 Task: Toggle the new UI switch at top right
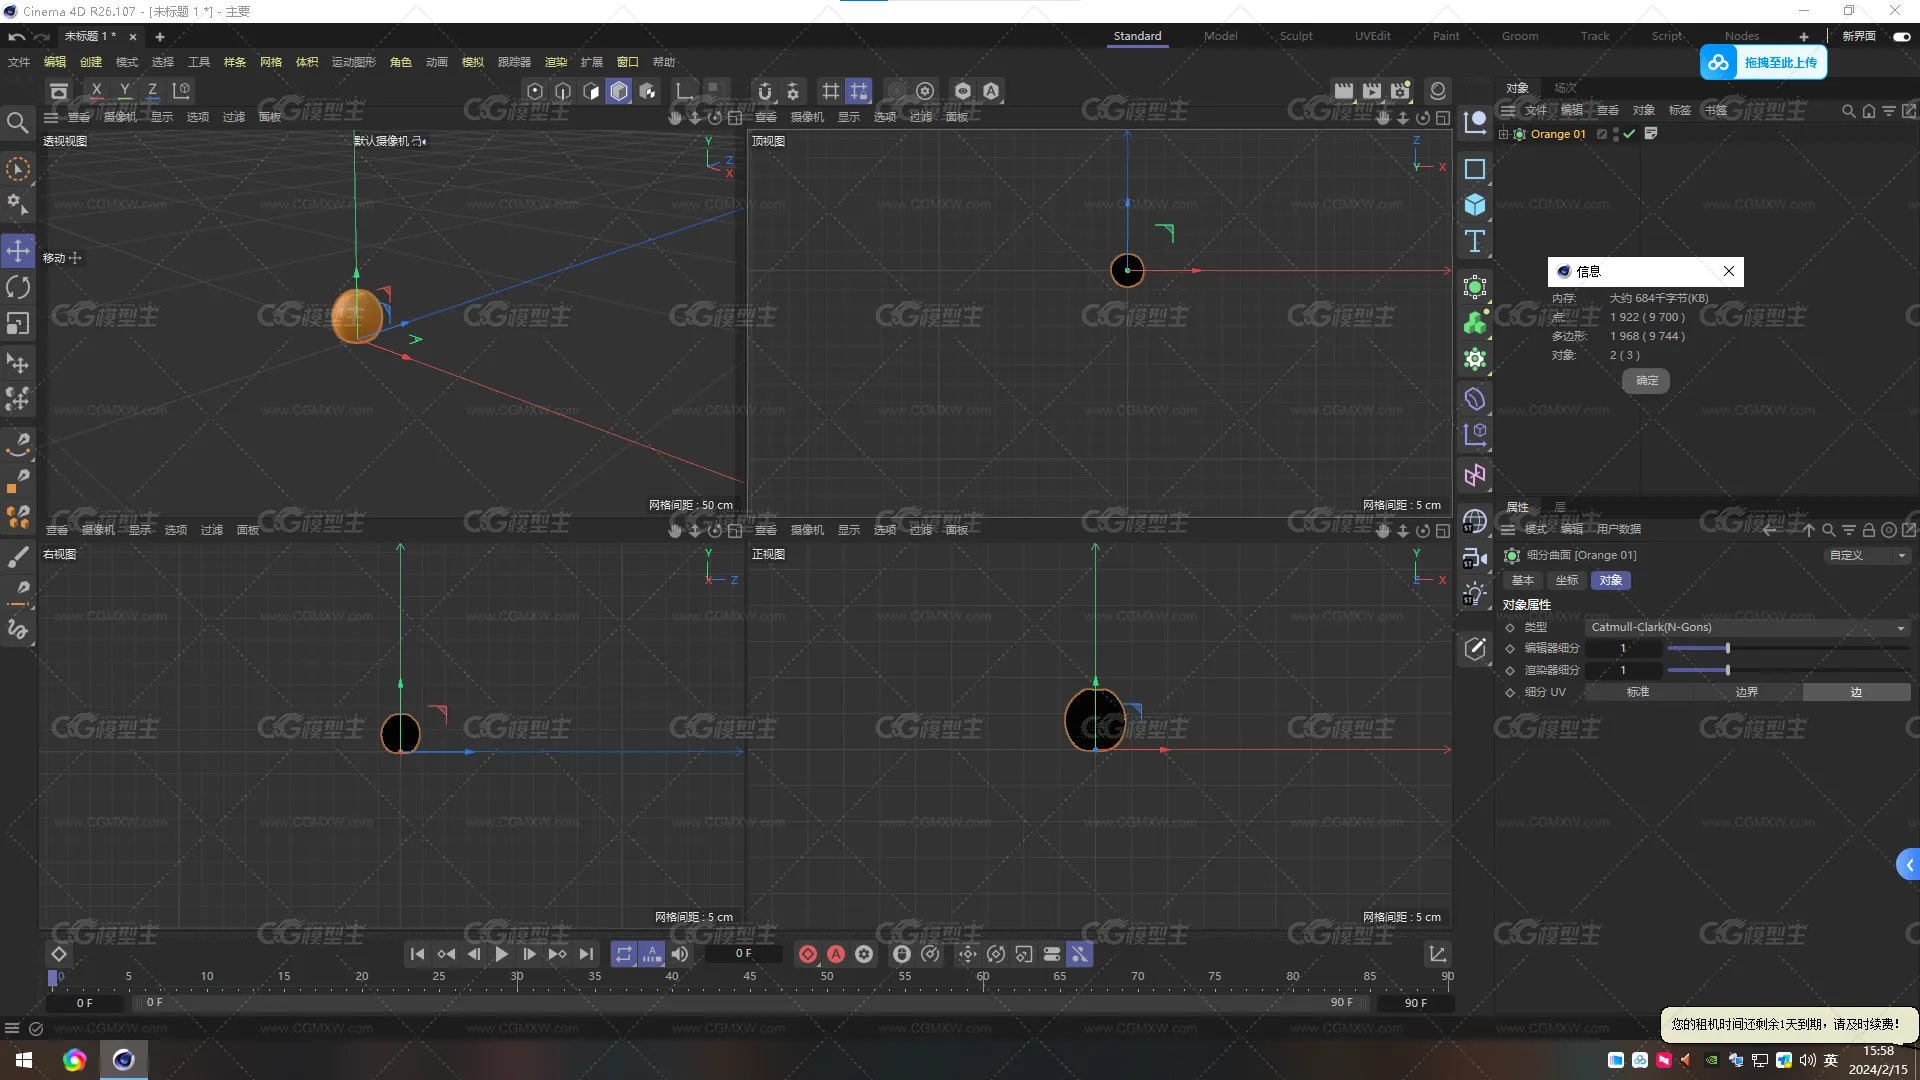point(1901,36)
